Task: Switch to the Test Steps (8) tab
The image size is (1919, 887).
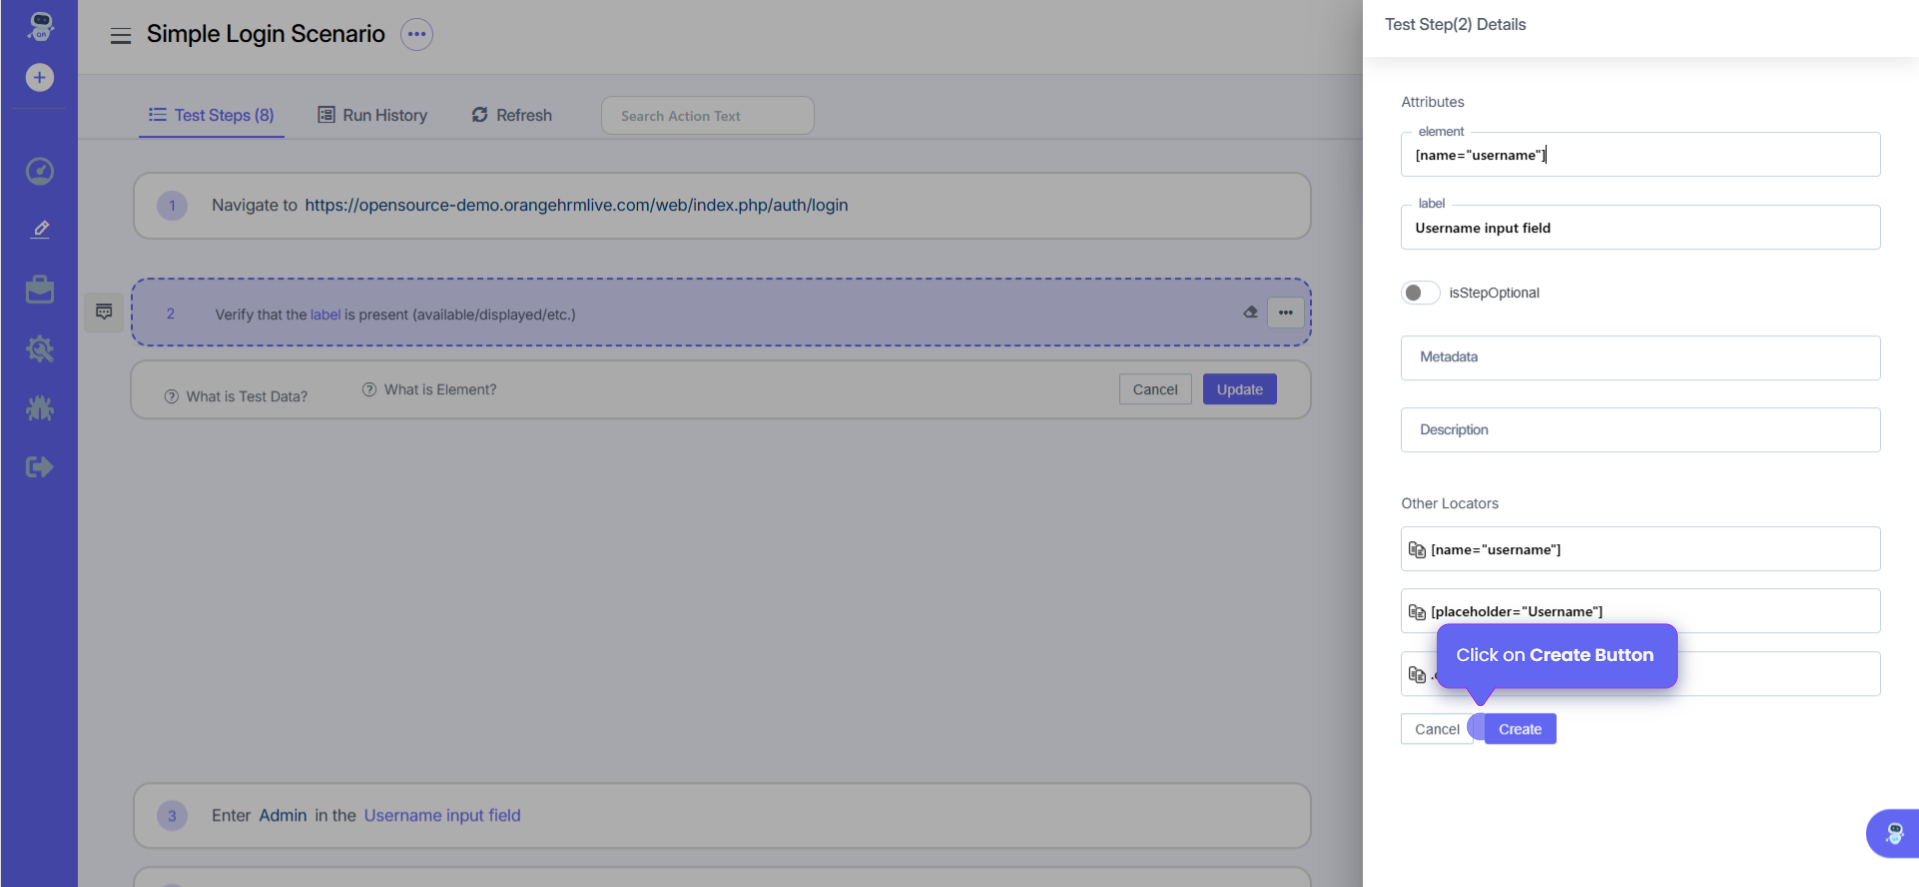Action: [x=212, y=115]
